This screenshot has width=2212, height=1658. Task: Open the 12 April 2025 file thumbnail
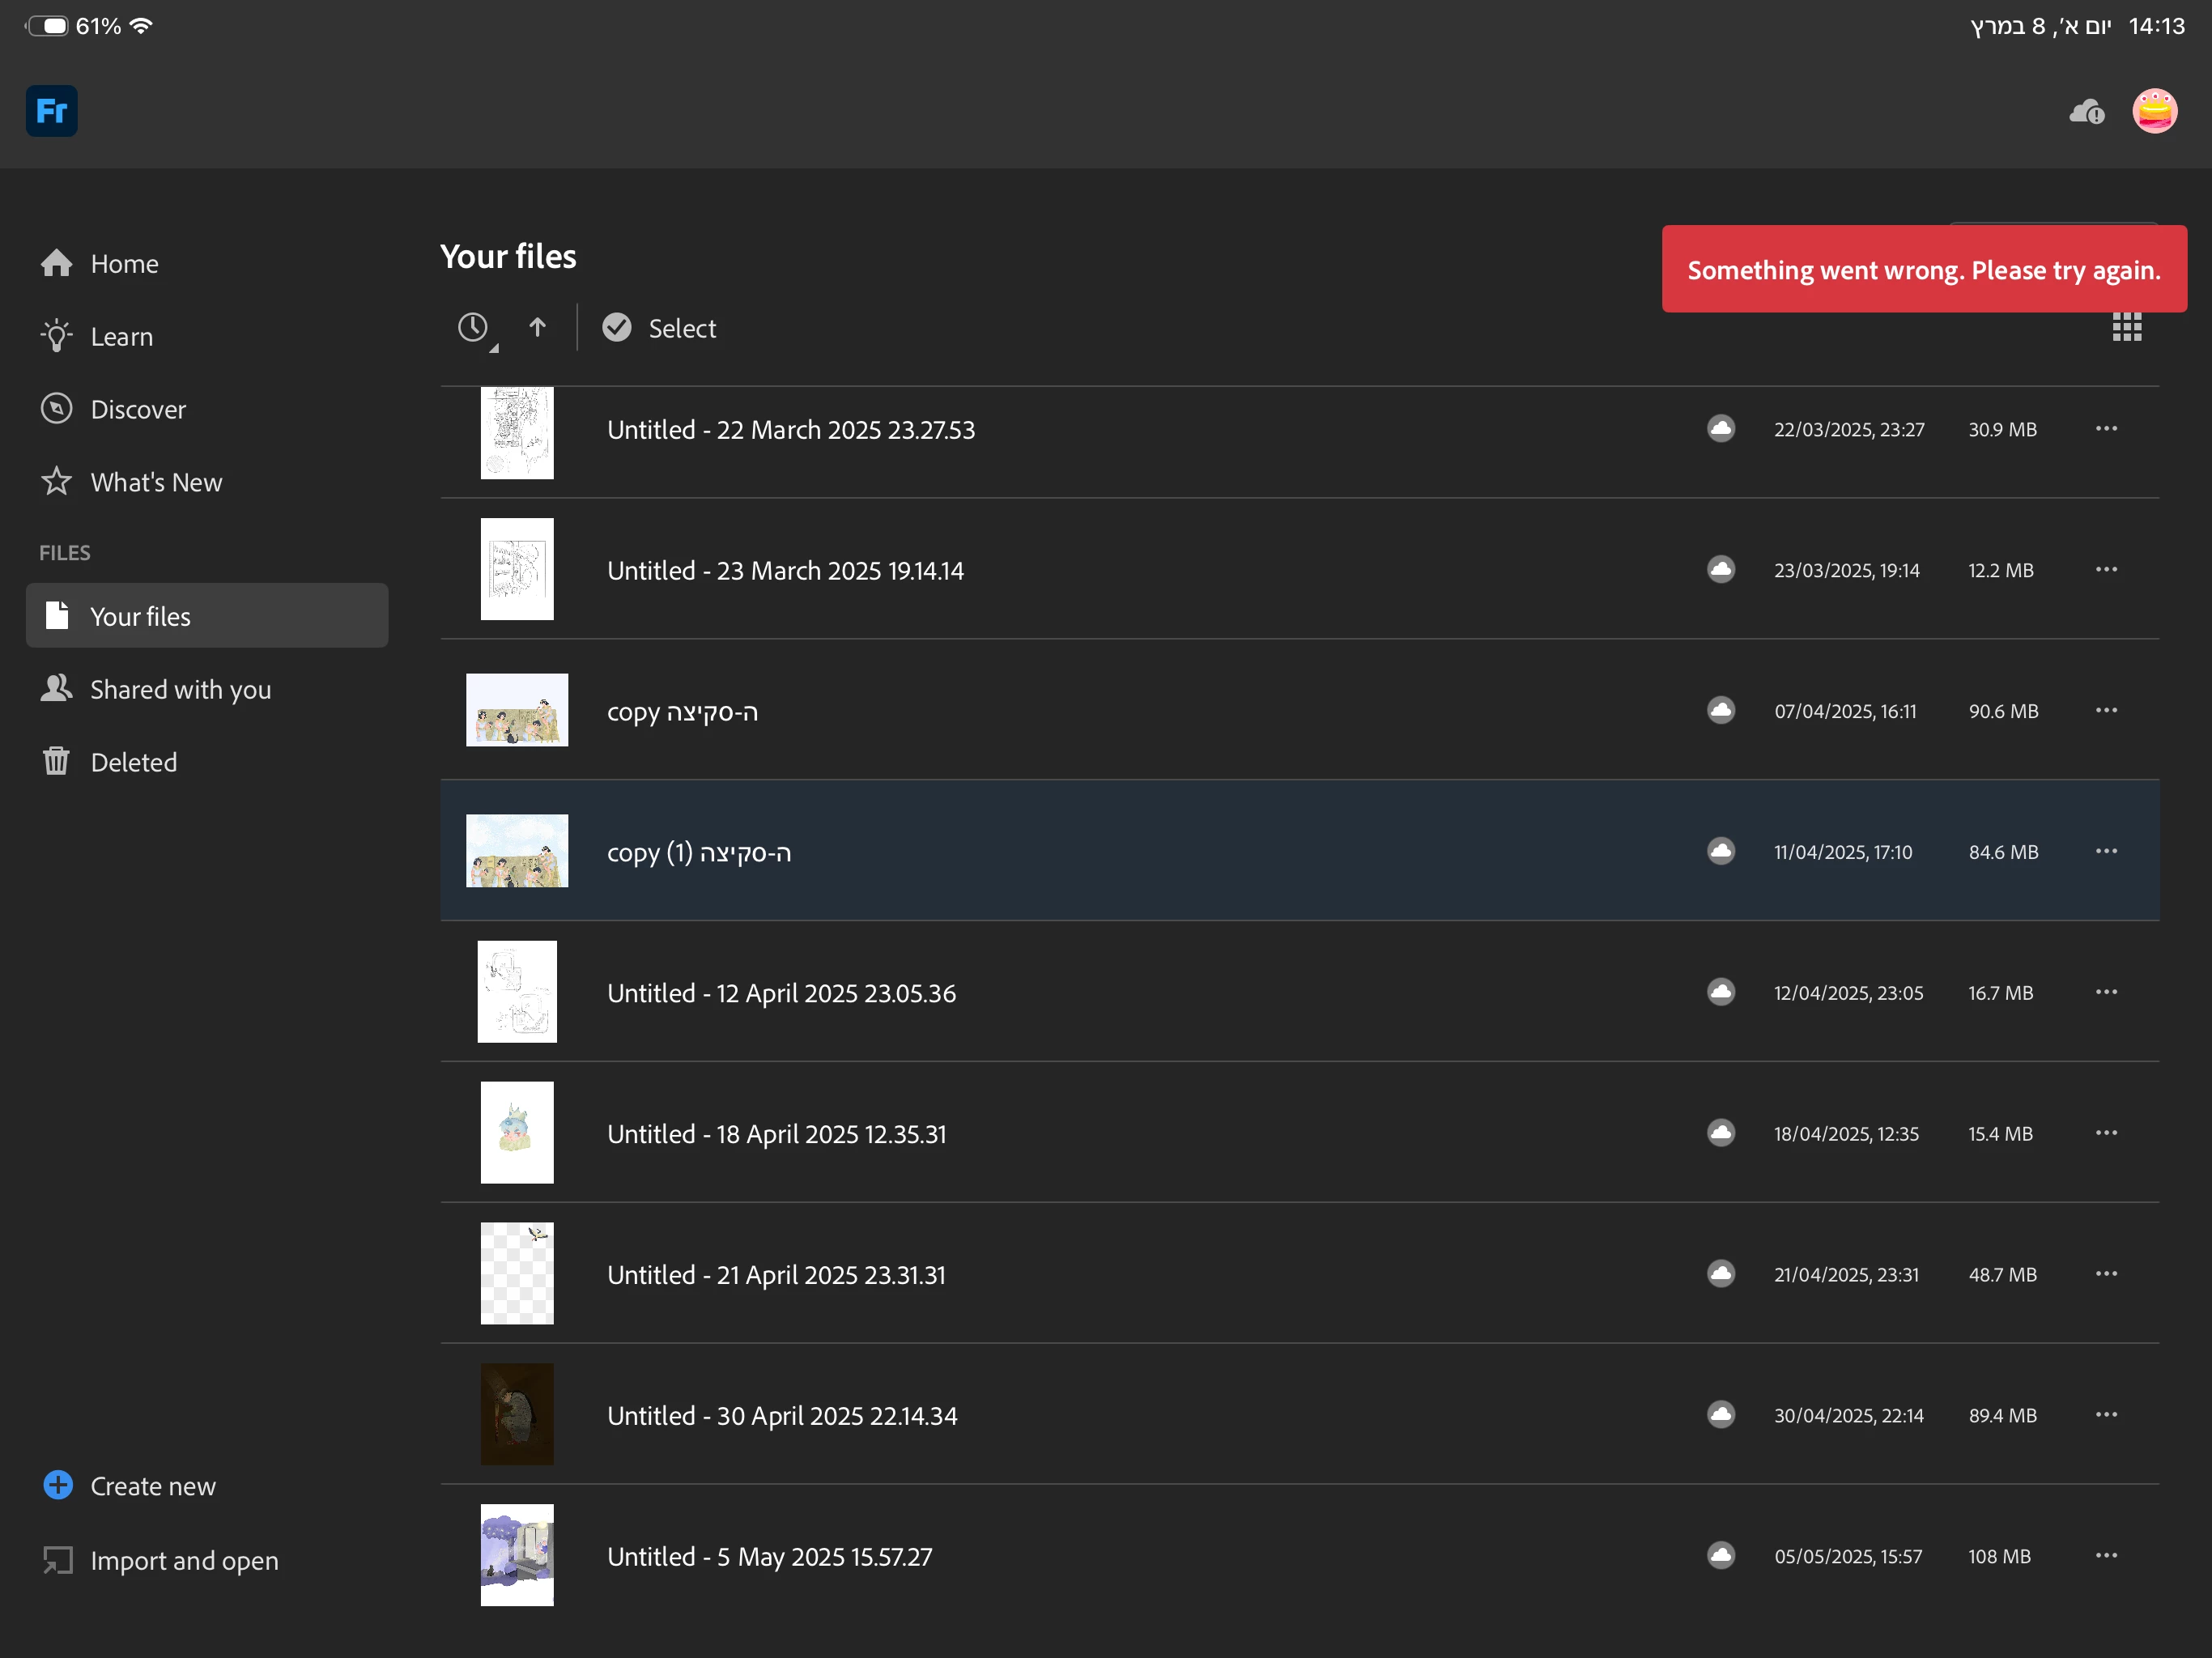pos(517,992)
